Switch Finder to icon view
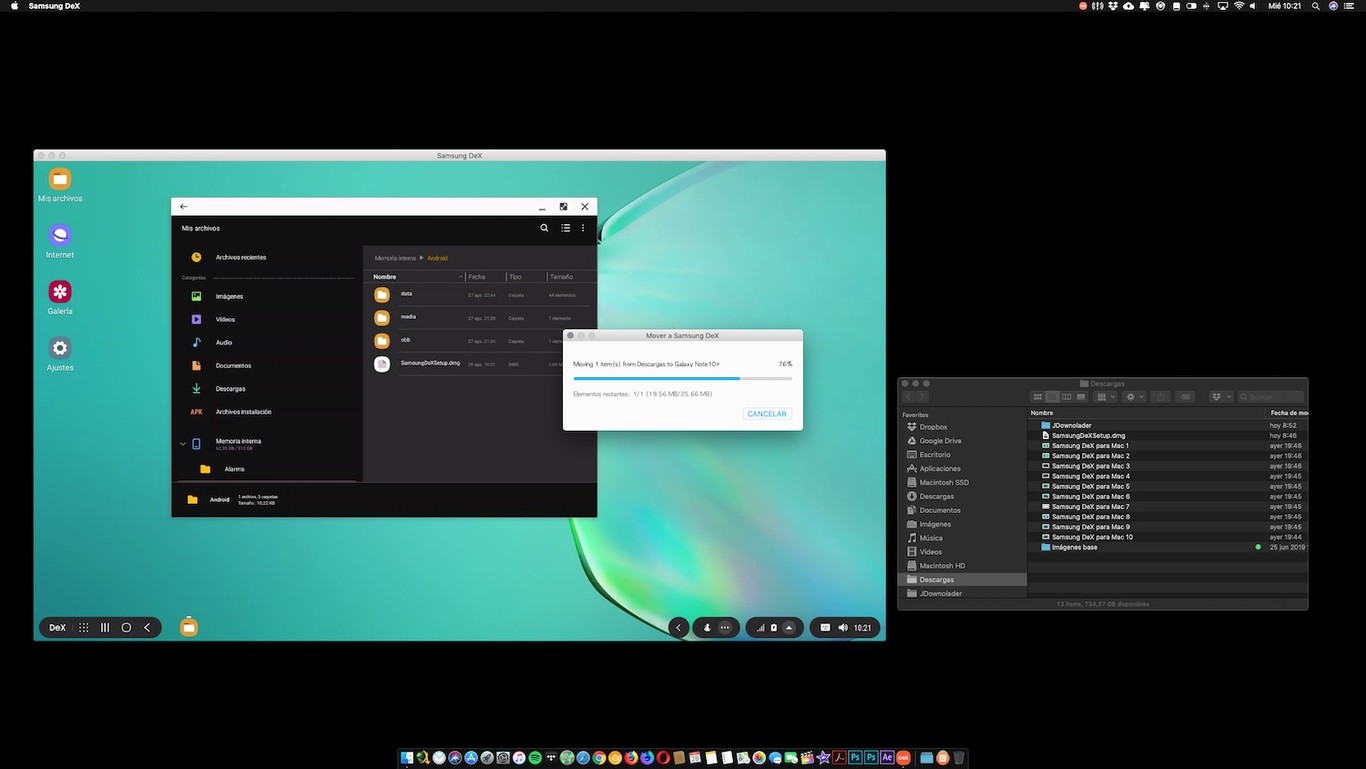Viewport: 1366px width, 769px height. point(1037,396)
